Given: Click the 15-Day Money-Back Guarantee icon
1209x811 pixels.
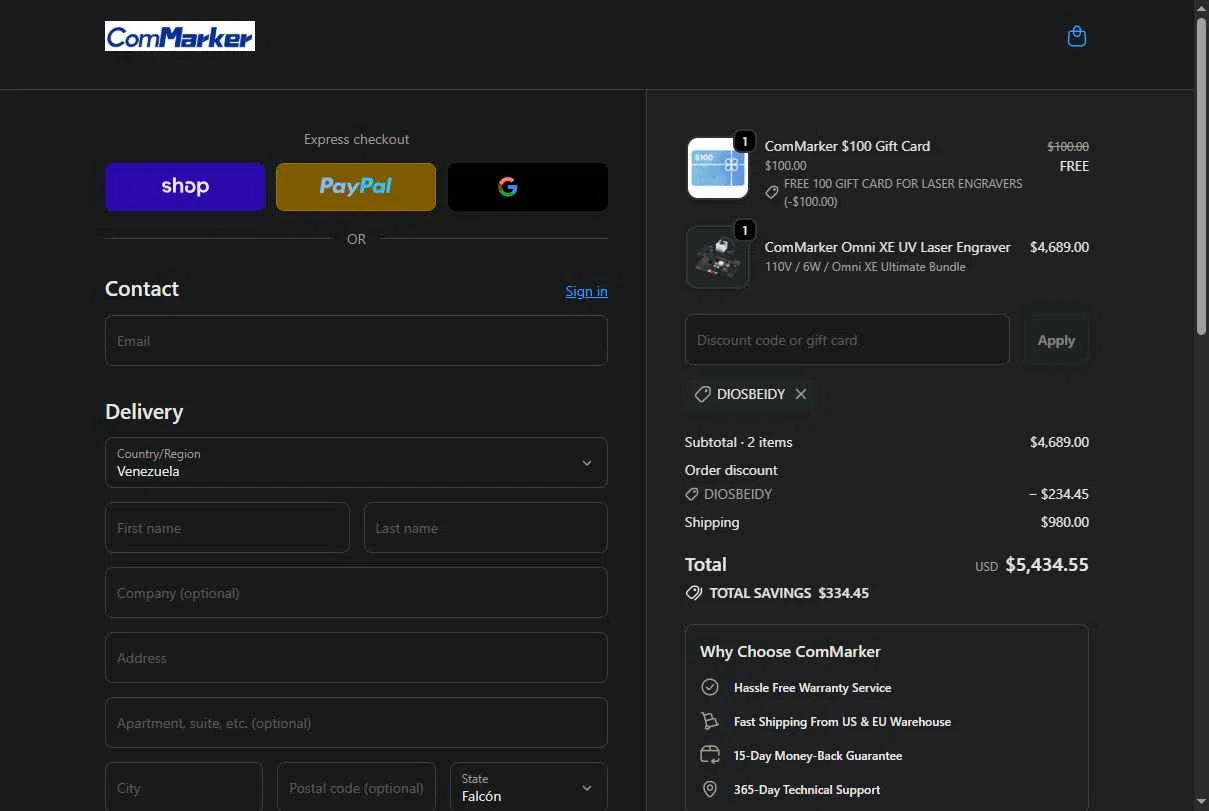Looking at the screenshot, I should coord(710,755).
